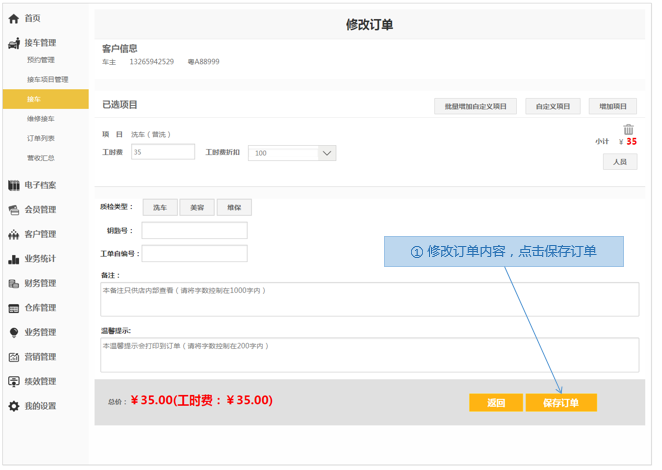This screenshot has height=470, width=662.
Task: Select 美容 as the 质检类型
Action: point(197,207)
